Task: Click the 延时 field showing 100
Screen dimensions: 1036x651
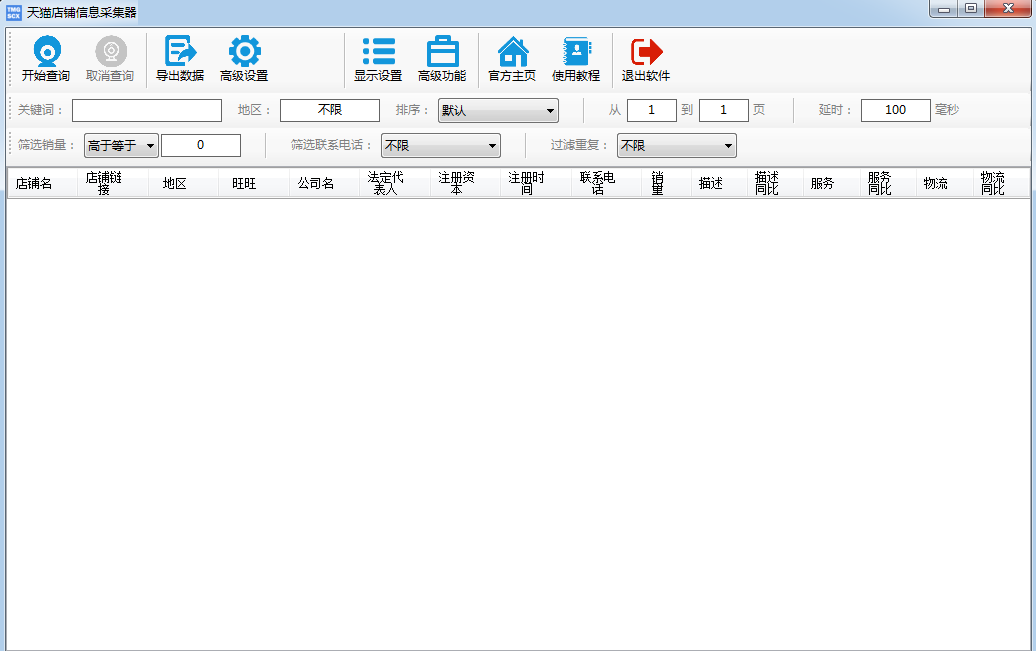Action: click(895, 110)
